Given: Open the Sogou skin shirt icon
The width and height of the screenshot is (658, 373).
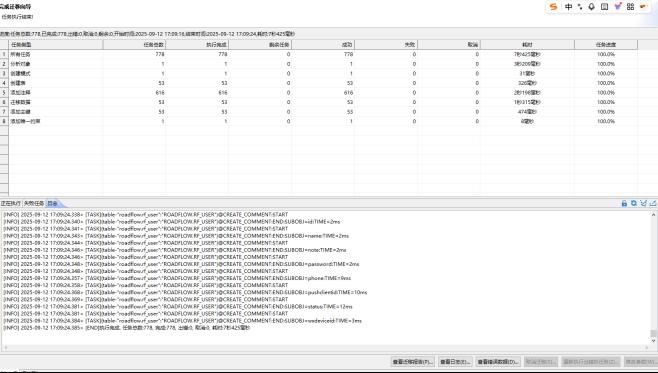Looking at the screenshot, I should pyautogui.click(x=618, y=6).
